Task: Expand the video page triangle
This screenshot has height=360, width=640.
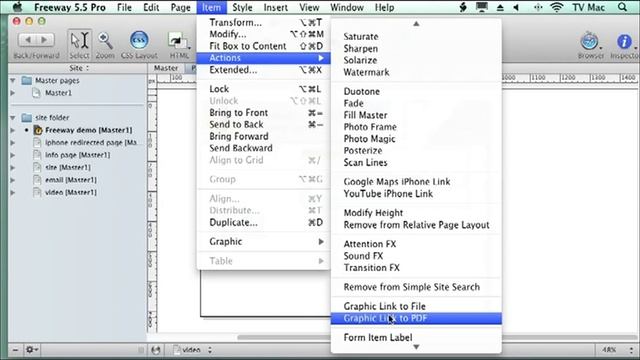Action: click(x=13, y=192)
